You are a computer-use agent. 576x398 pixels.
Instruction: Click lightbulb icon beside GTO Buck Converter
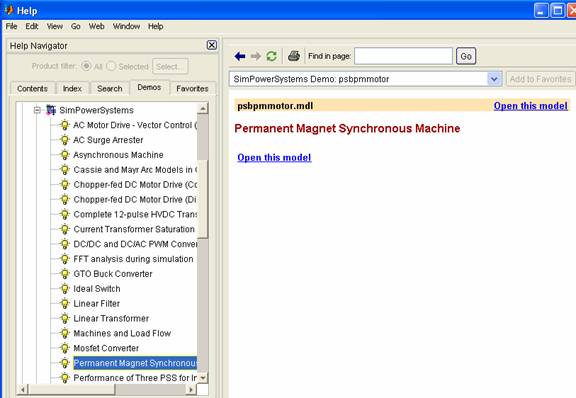point(65,274)
